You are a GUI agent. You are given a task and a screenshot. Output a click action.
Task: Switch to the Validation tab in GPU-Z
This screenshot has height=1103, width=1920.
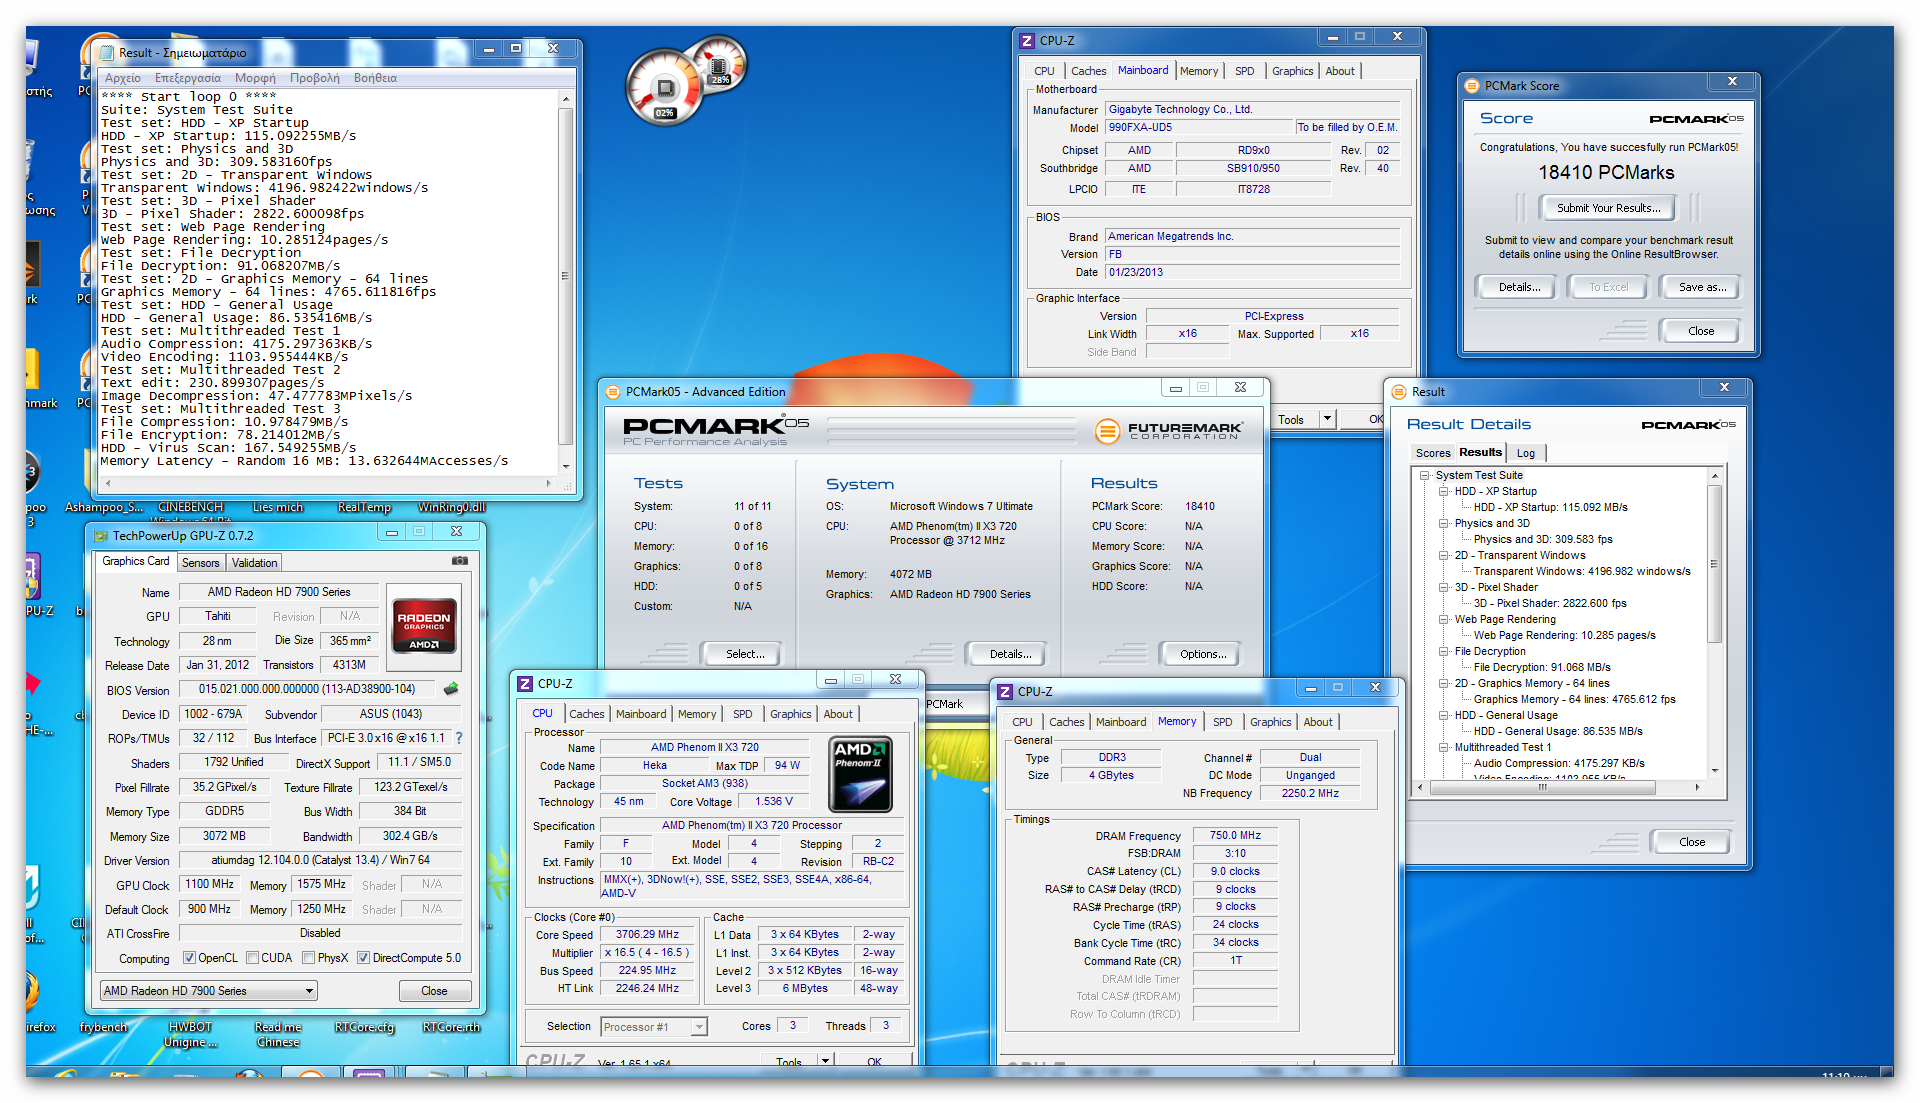pyautogui.click(x=255, y=563)
